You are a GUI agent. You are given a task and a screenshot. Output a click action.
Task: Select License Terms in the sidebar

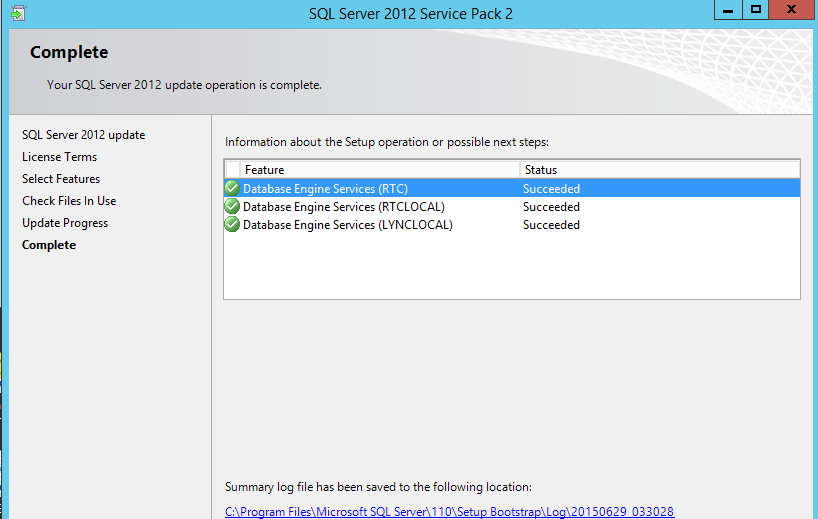pyautogui.click(x=59, y=157)
